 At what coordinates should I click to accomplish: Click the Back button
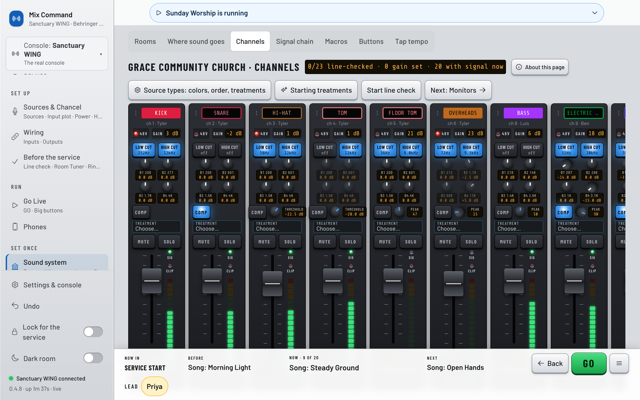click(550, 363)
